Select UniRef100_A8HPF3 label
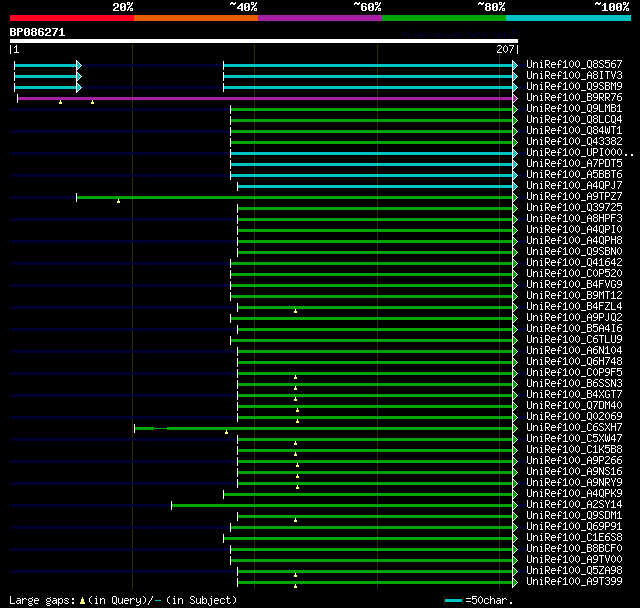This screenshot has height=608, width=640. coord(574,219)
